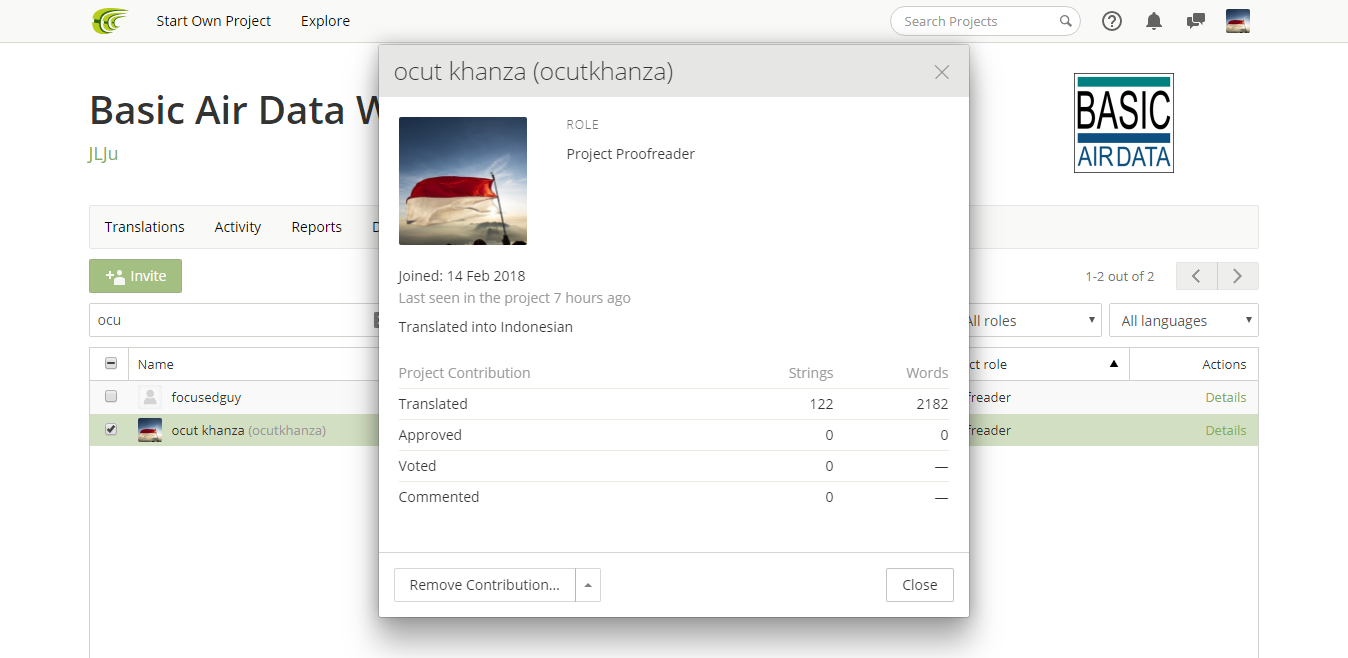Uncheck the ocut khanza row checkbox
The height and width of the screenshot is (658, 1348).
(x=111, y=430)
